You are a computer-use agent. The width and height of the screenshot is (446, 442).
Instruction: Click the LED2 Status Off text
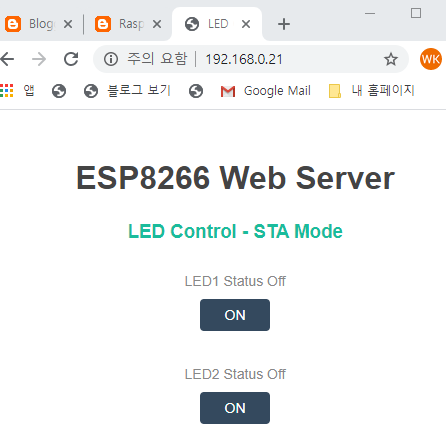tap(235, 374)
